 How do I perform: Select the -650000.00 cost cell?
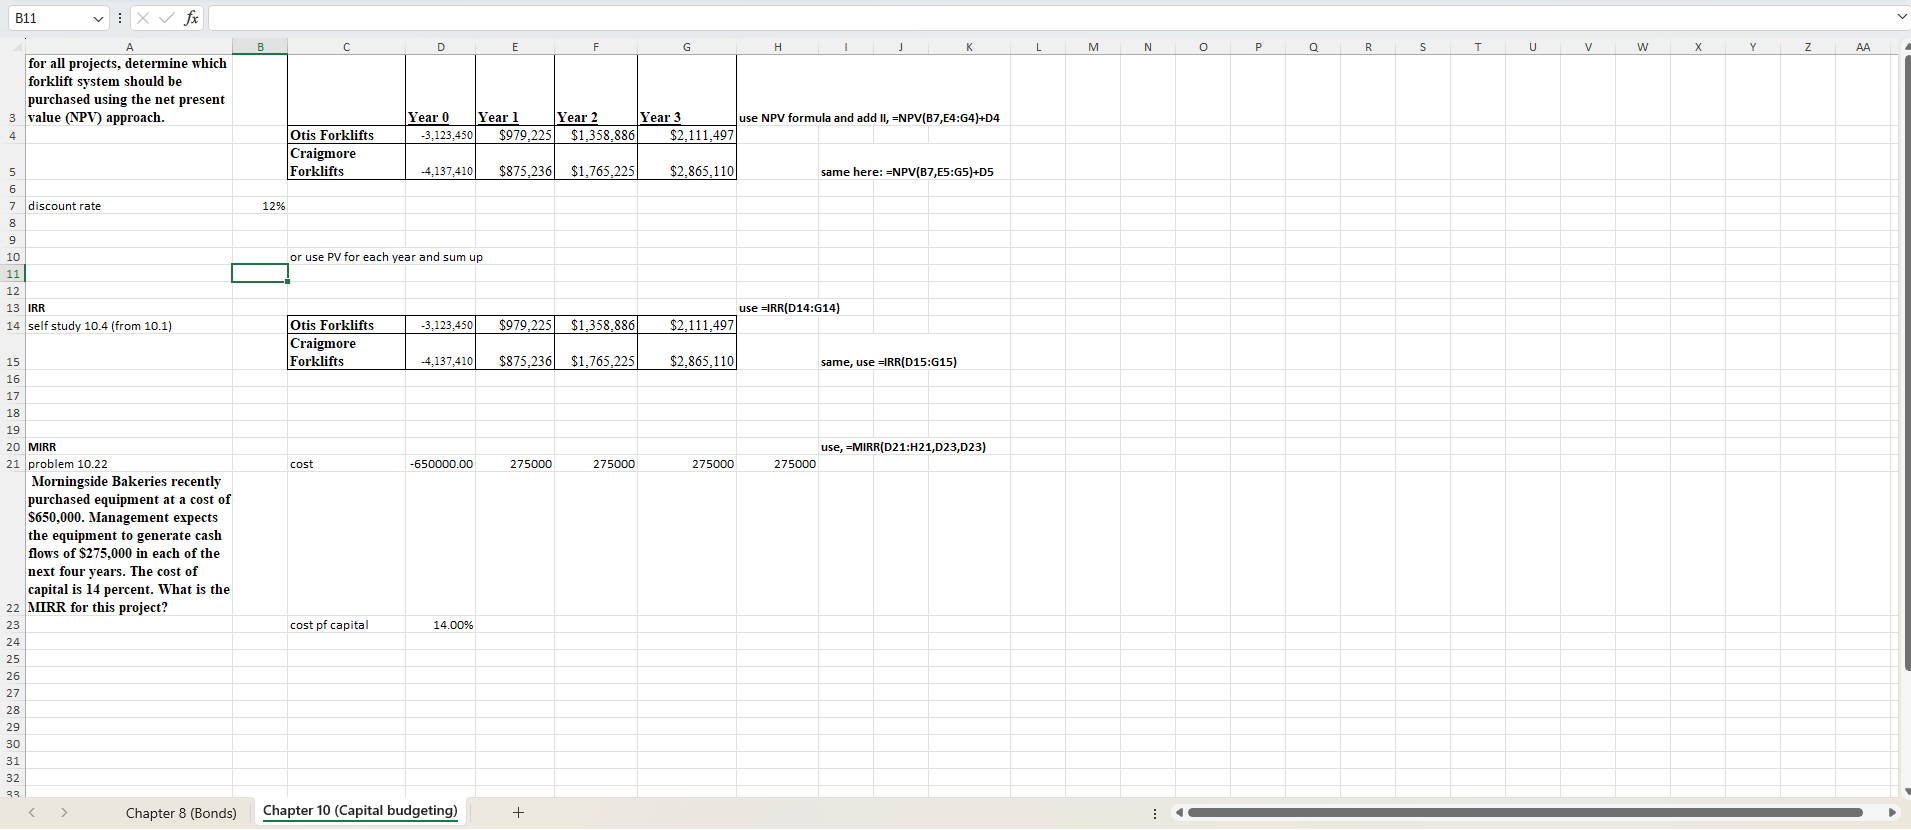441,464
